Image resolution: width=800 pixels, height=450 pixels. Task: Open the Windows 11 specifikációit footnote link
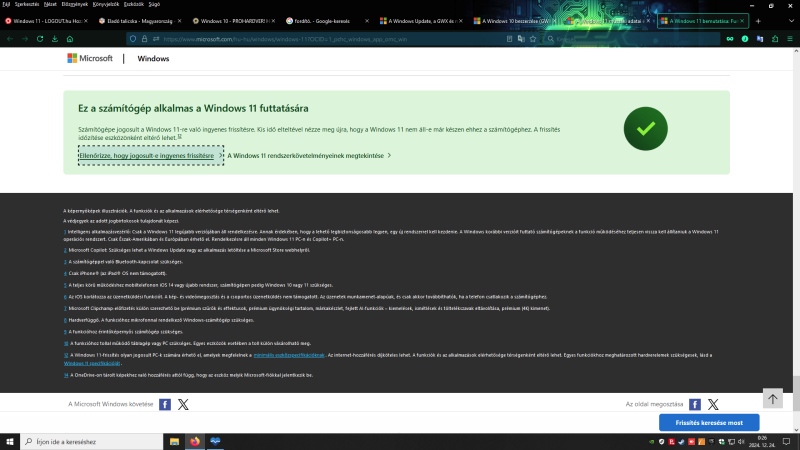point(92,363)
